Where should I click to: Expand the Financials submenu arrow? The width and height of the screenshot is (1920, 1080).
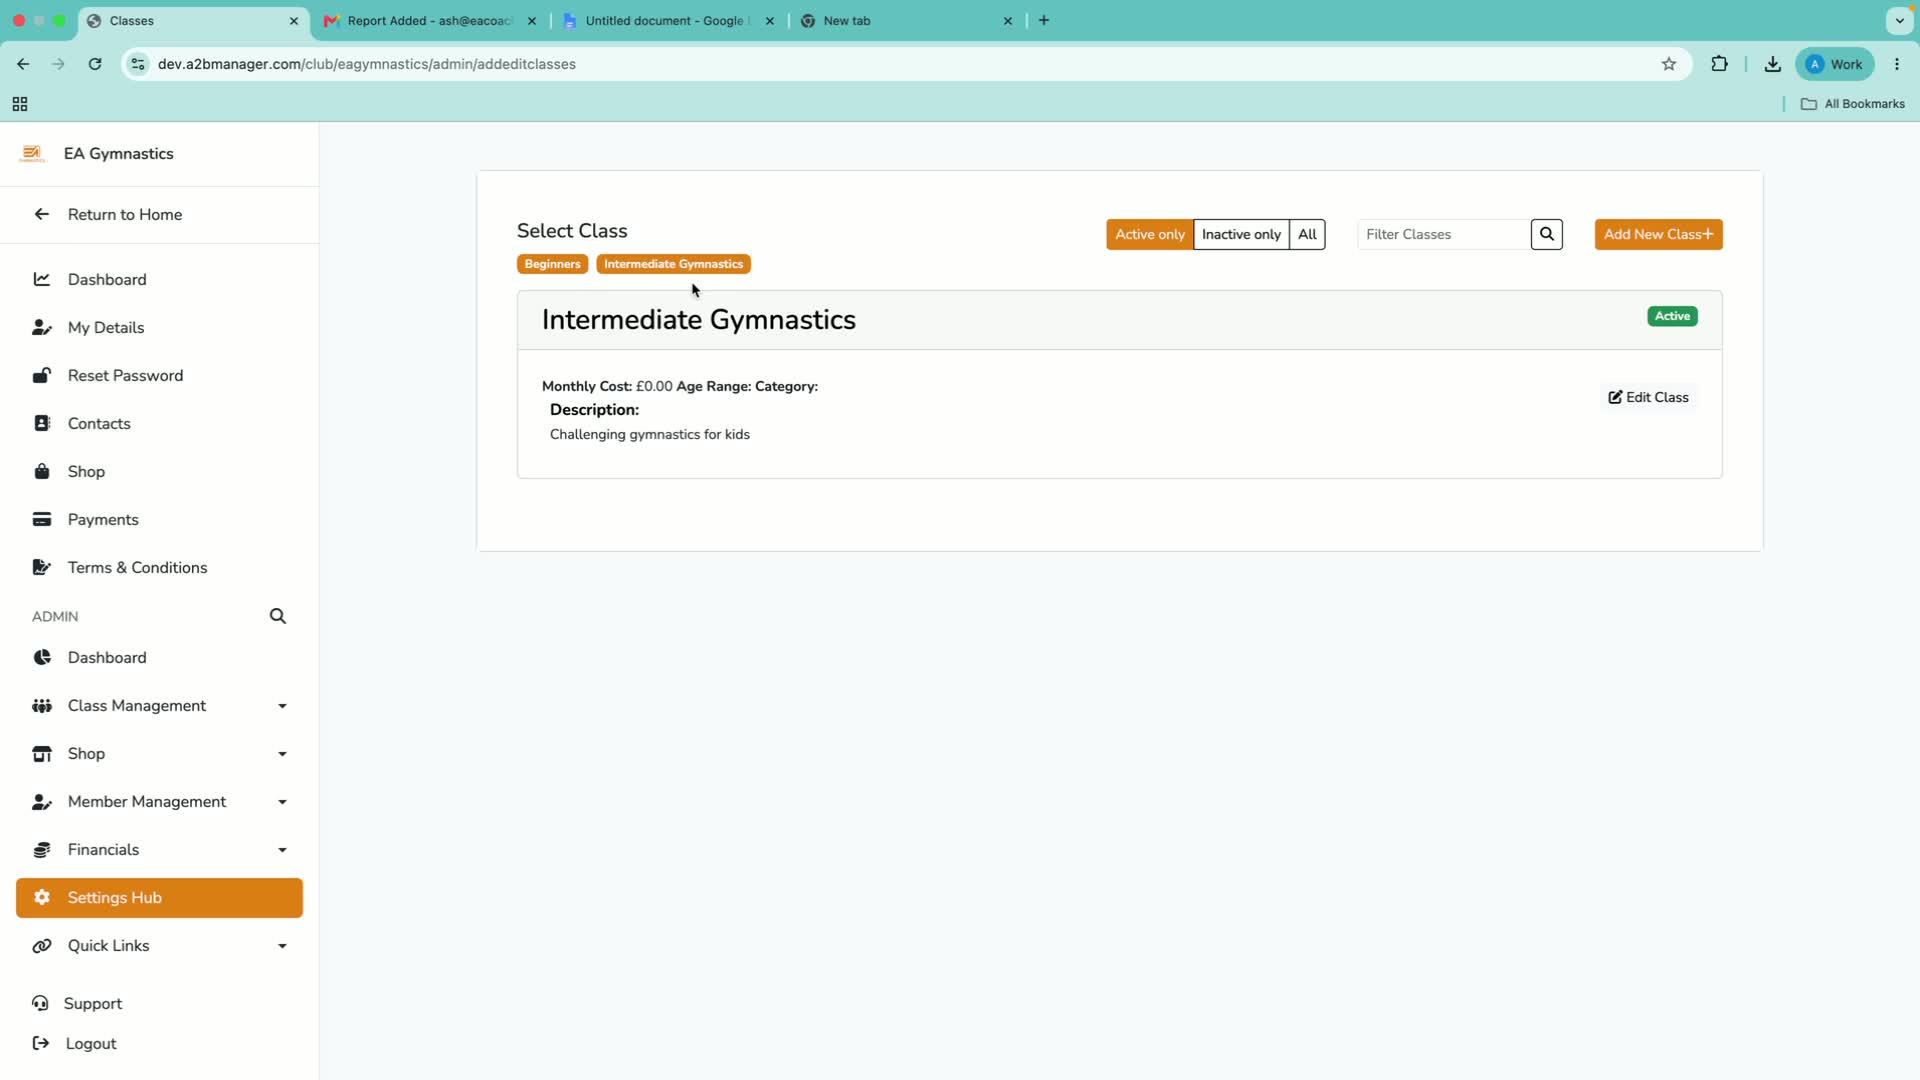[283, 850]
